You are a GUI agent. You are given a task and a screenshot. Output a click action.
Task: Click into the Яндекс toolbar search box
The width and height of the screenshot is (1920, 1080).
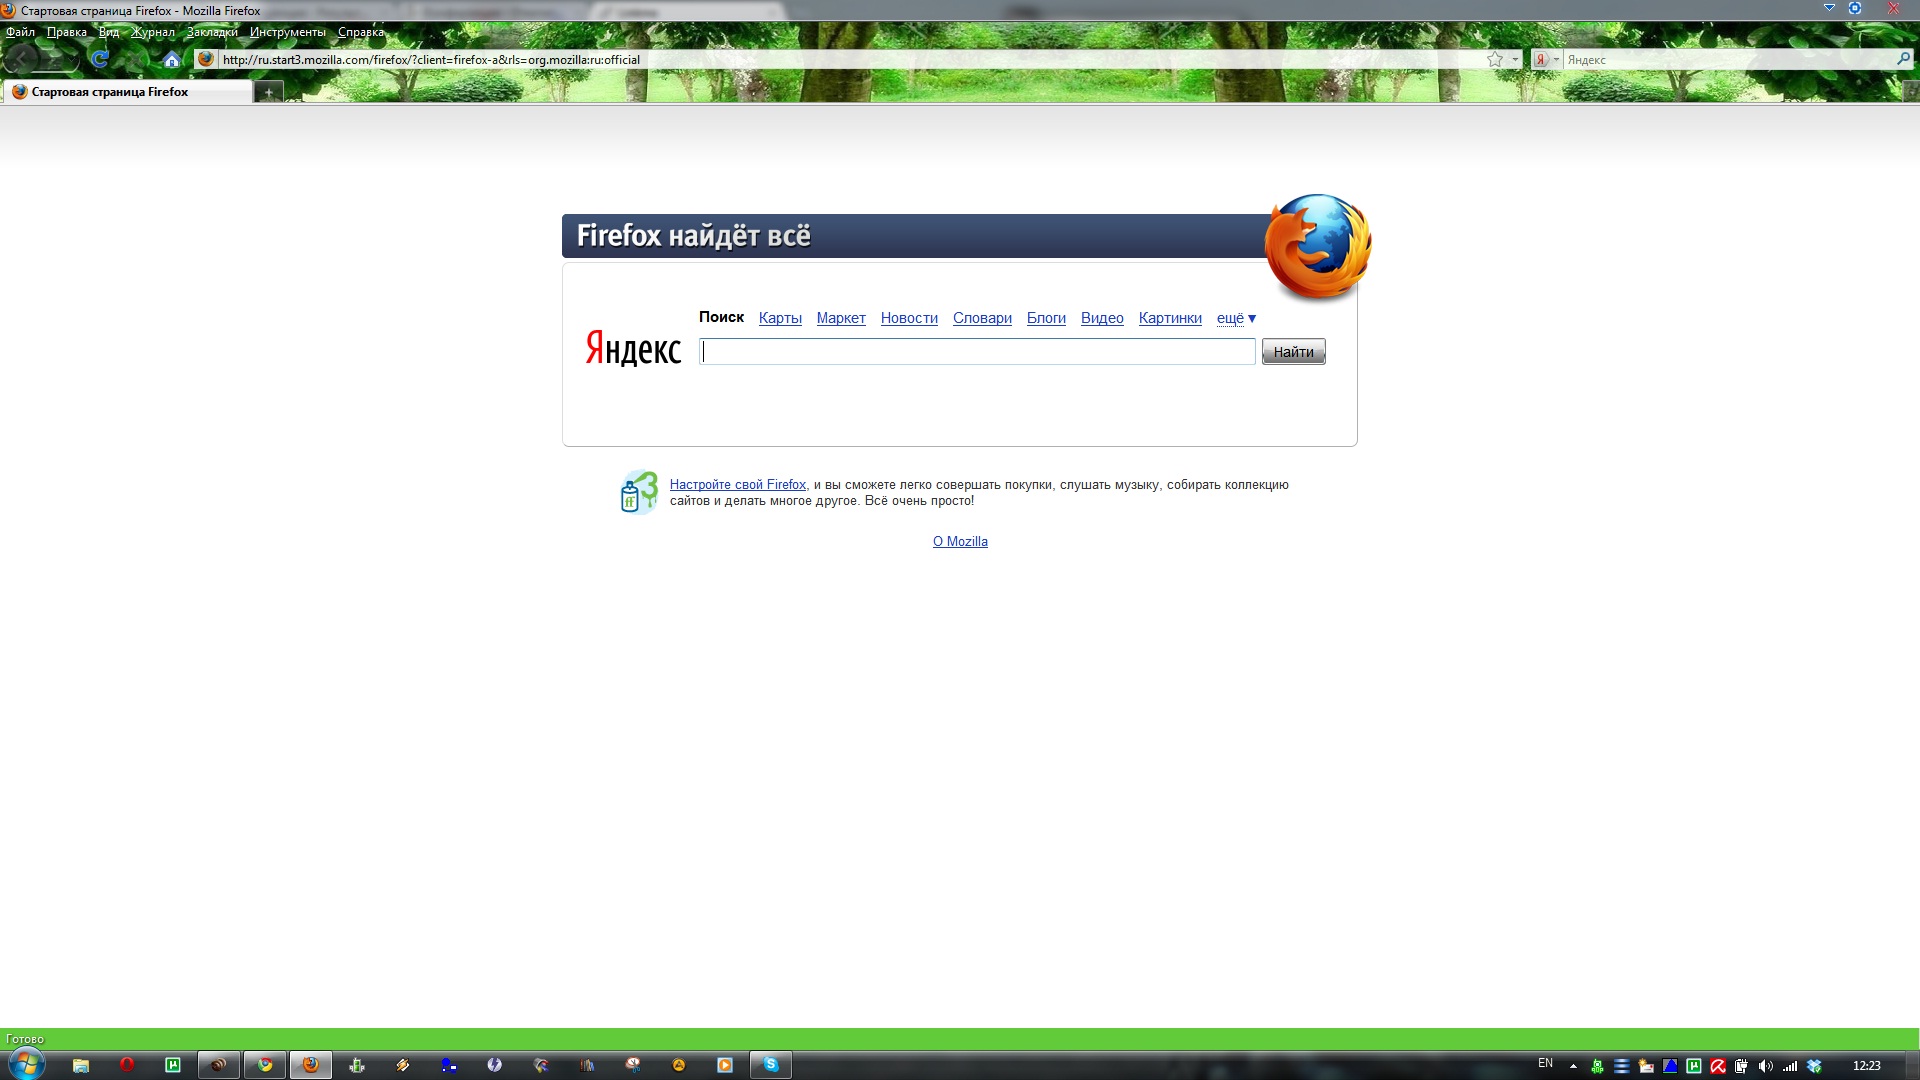click(x=1728, y=60)
